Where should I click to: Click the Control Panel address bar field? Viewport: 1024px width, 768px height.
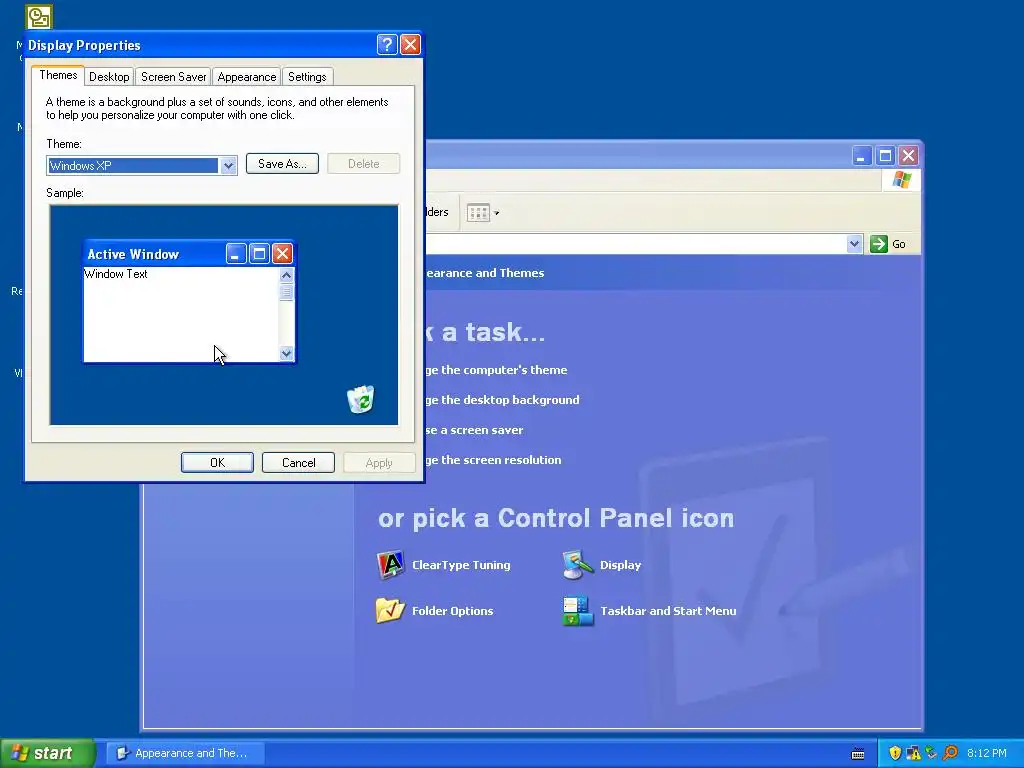[x=636, y=244]
